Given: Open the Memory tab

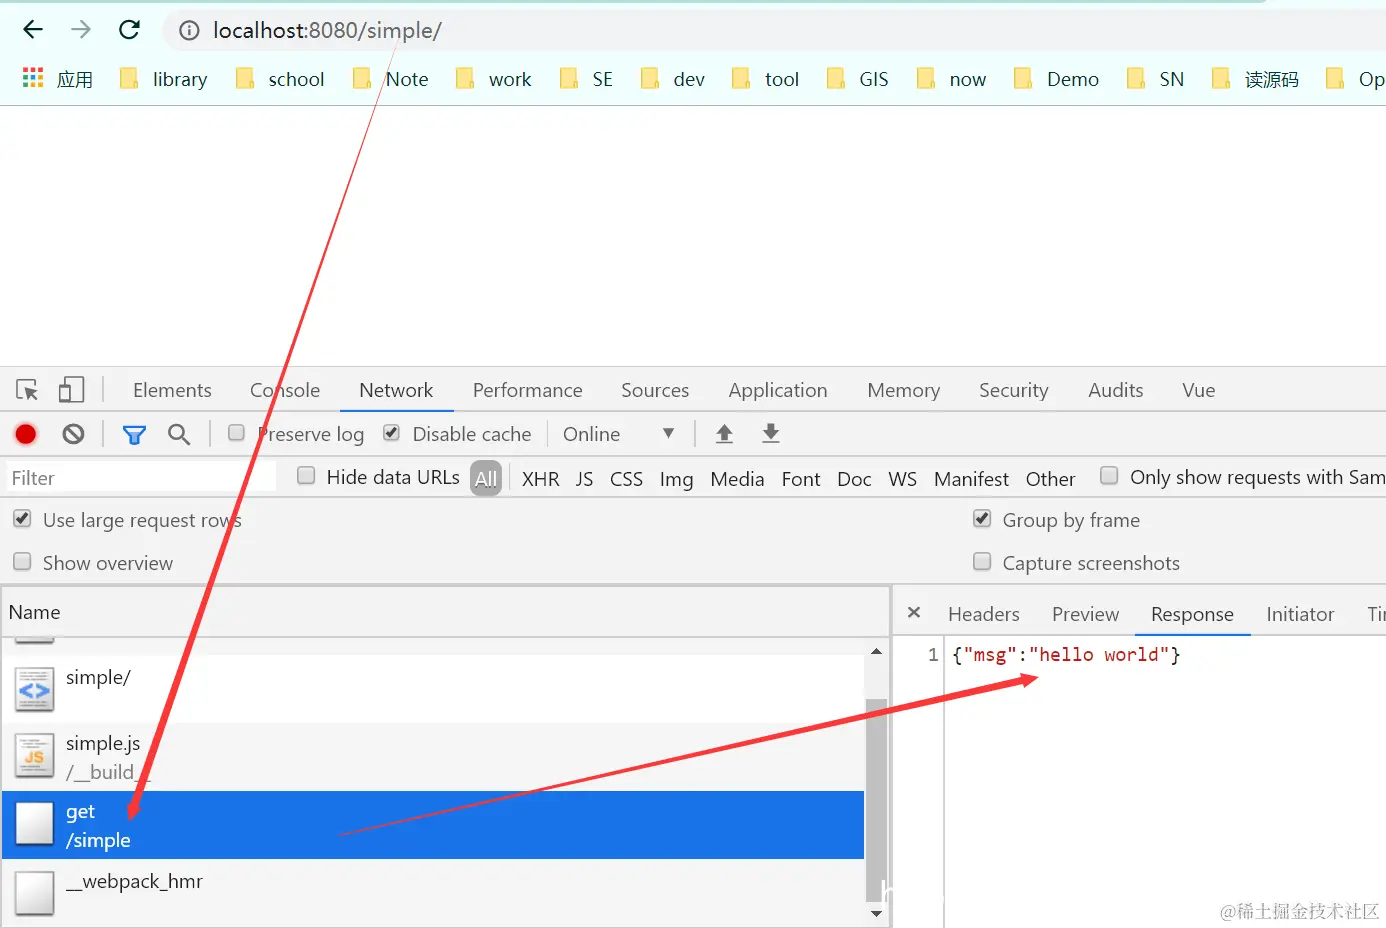Looking at the screenshot, I should (x=904, y=390).
